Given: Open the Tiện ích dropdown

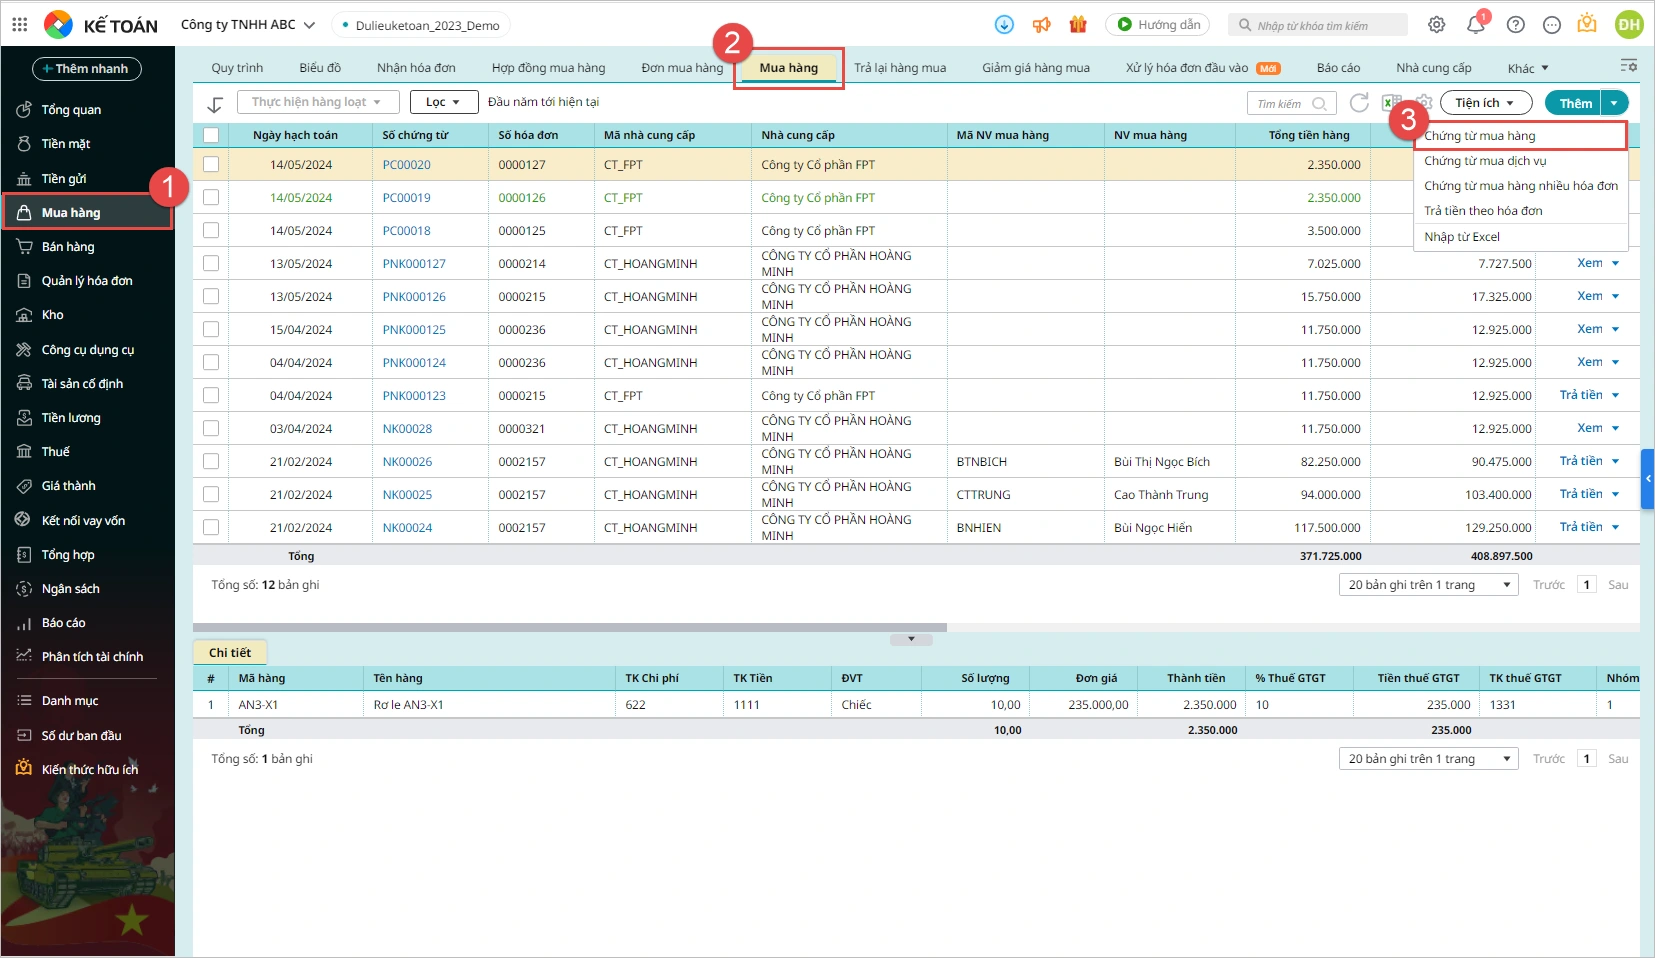Looking at the screenshot, I should click(x=1485, y=103).
